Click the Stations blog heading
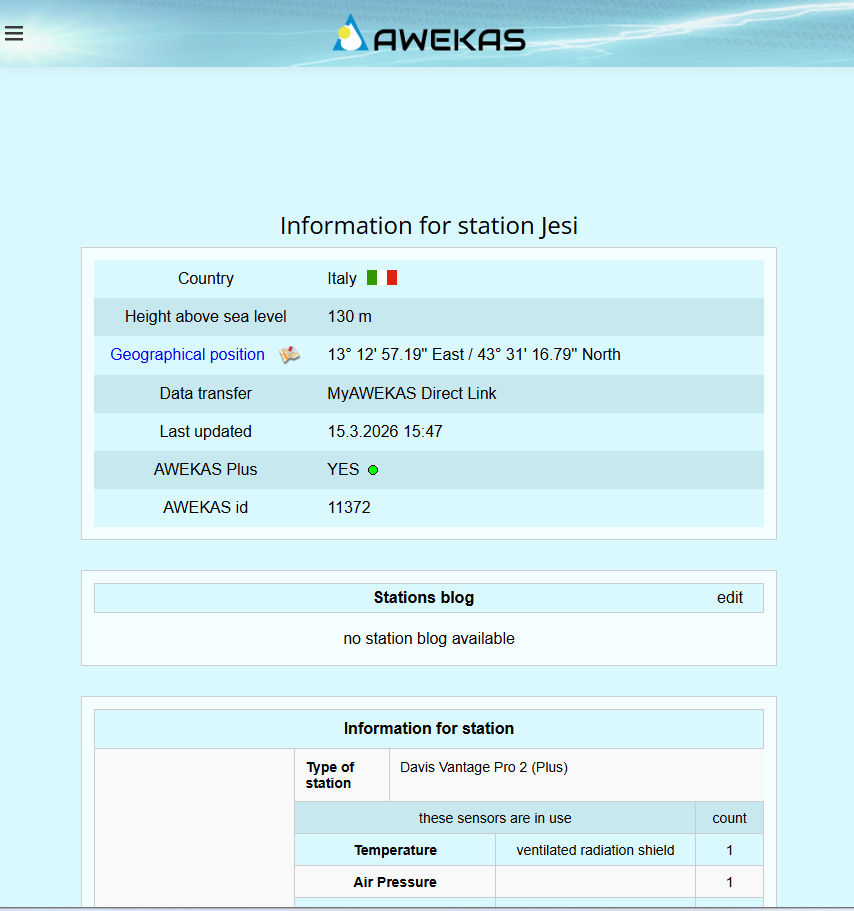The image size is (854, 911). tap(423, 598)
